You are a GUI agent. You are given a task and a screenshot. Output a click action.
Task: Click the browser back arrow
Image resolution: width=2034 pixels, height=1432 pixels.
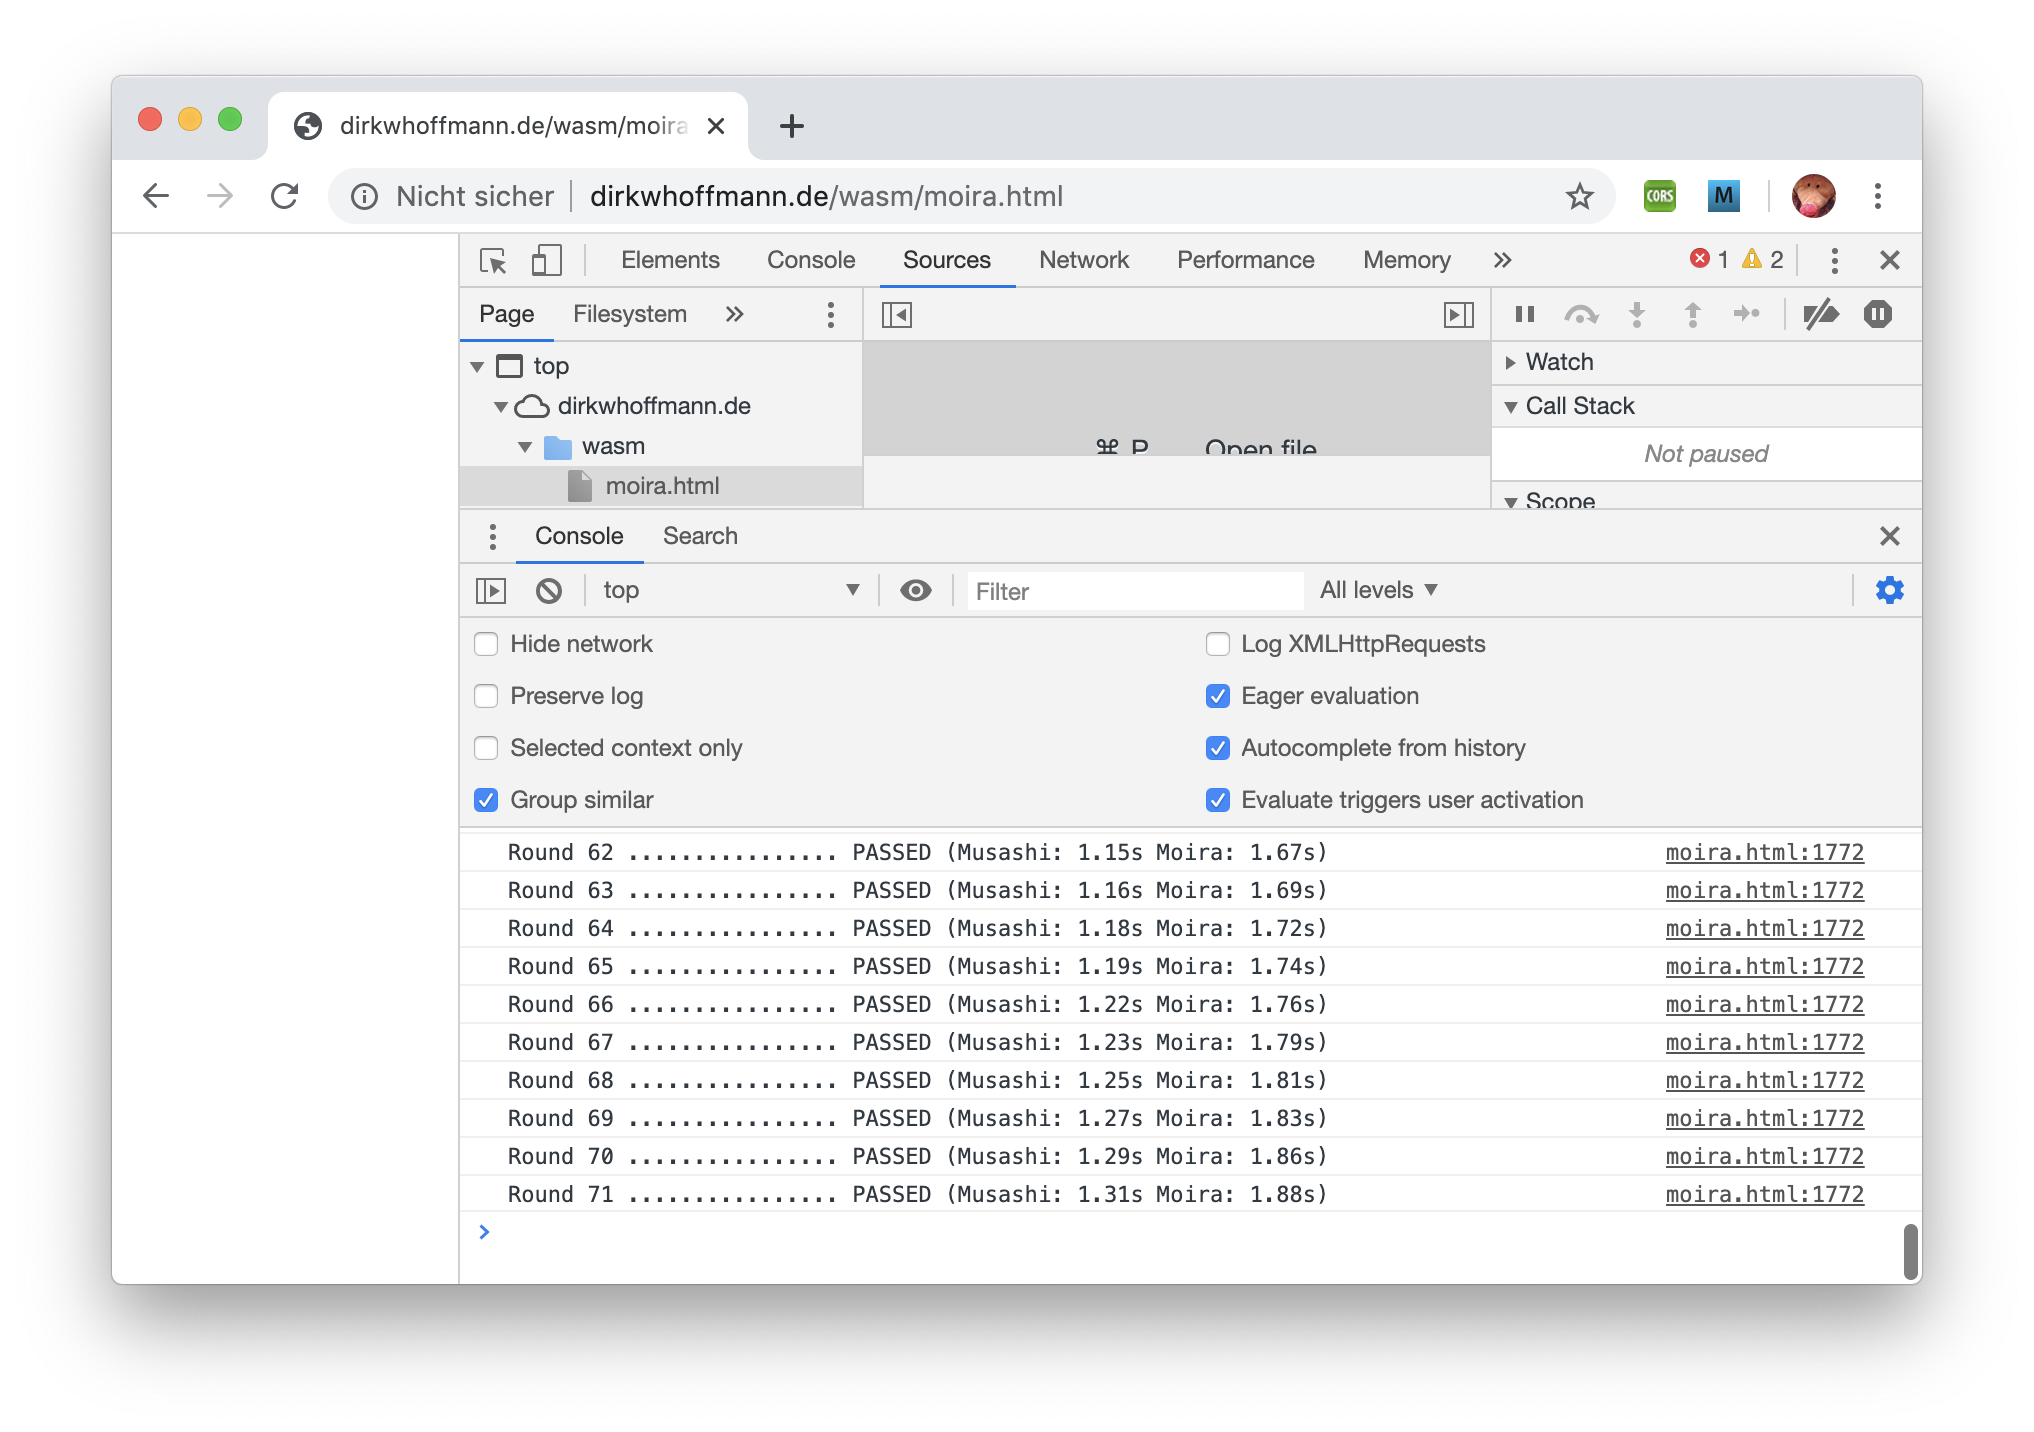[x=156, y=196]
